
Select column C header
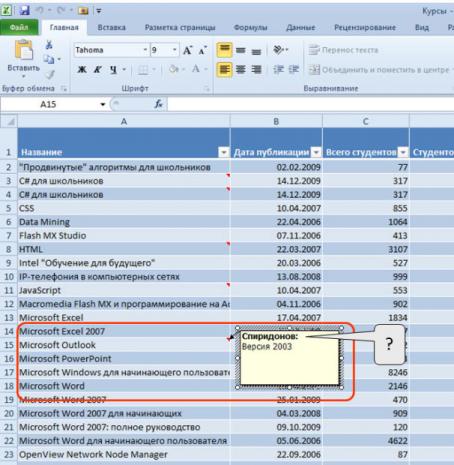point(366,122)
